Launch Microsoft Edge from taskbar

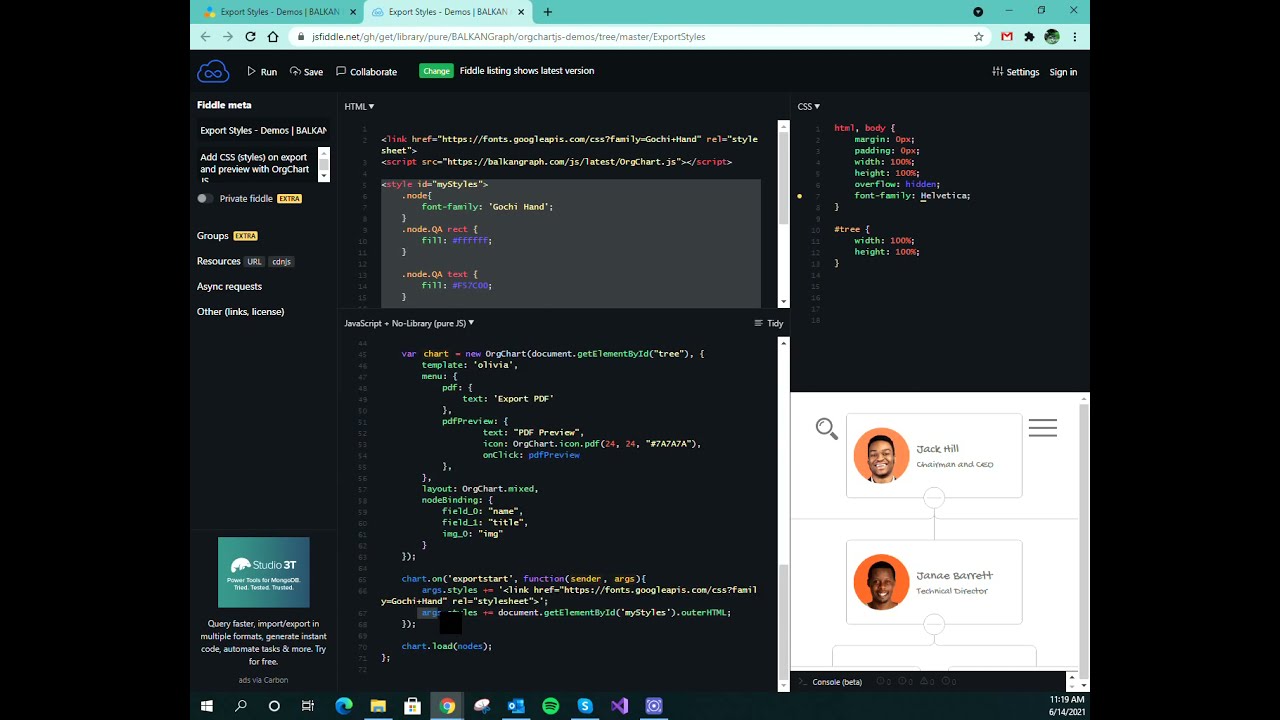344,706
